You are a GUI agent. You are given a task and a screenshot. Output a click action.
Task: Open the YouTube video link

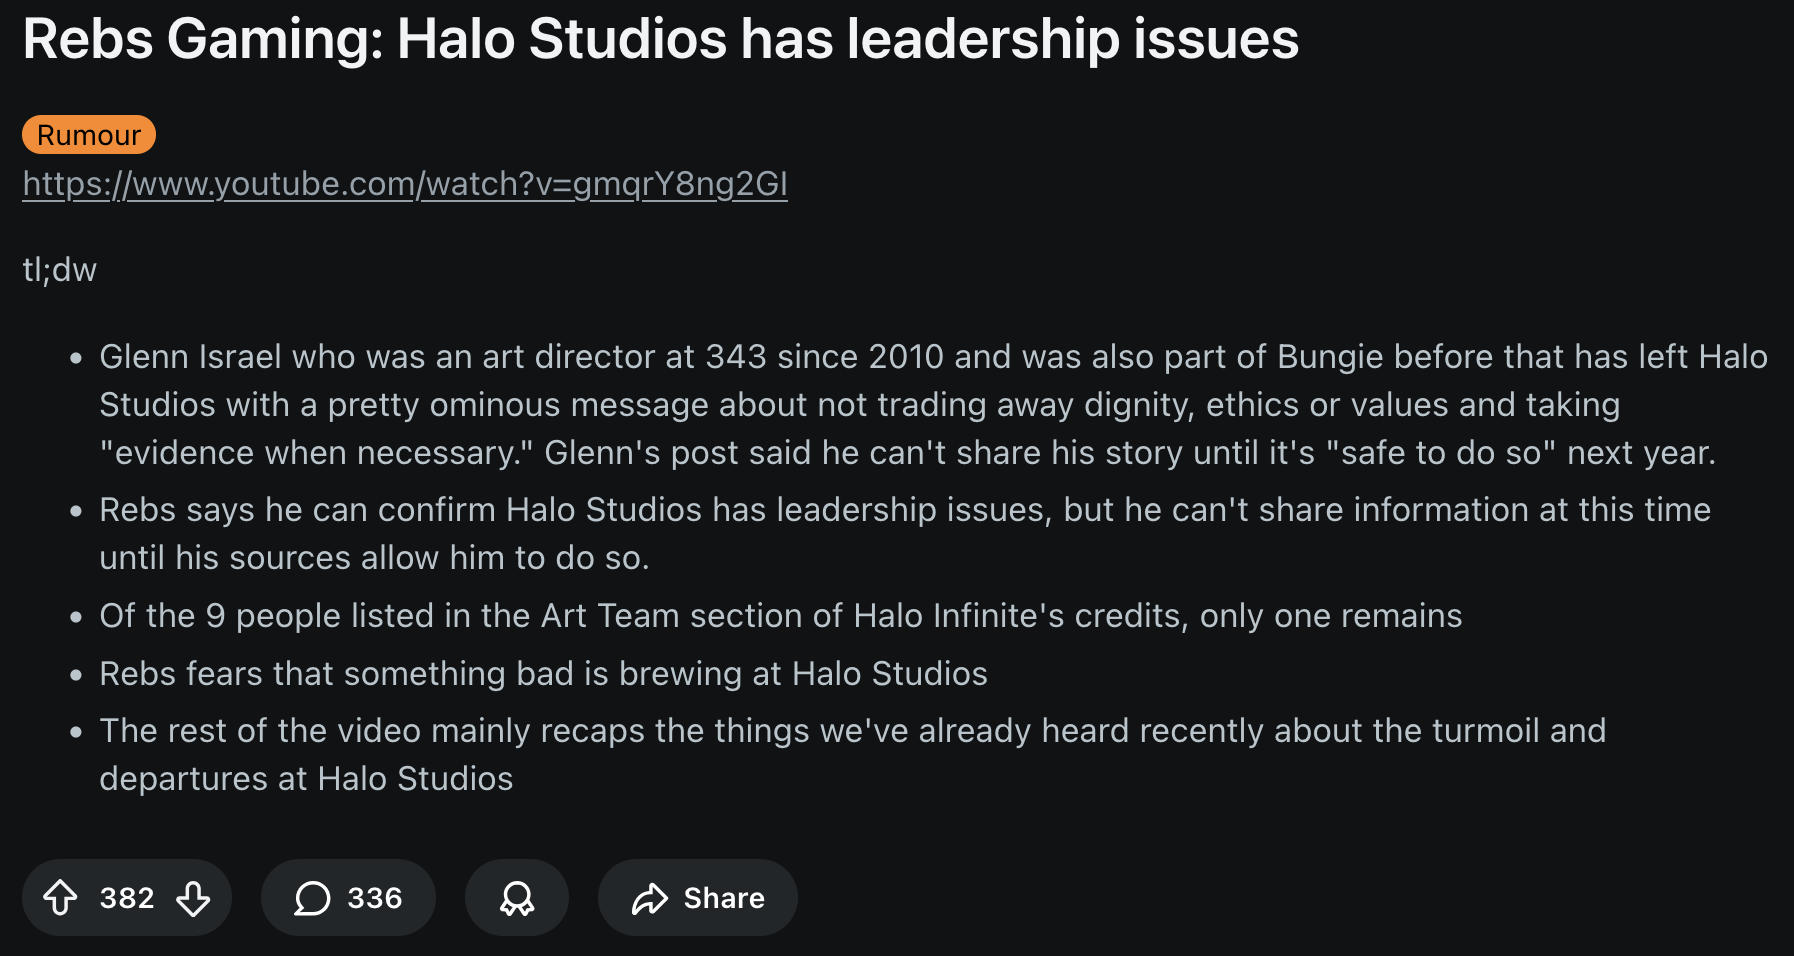(x=405, y=184)
